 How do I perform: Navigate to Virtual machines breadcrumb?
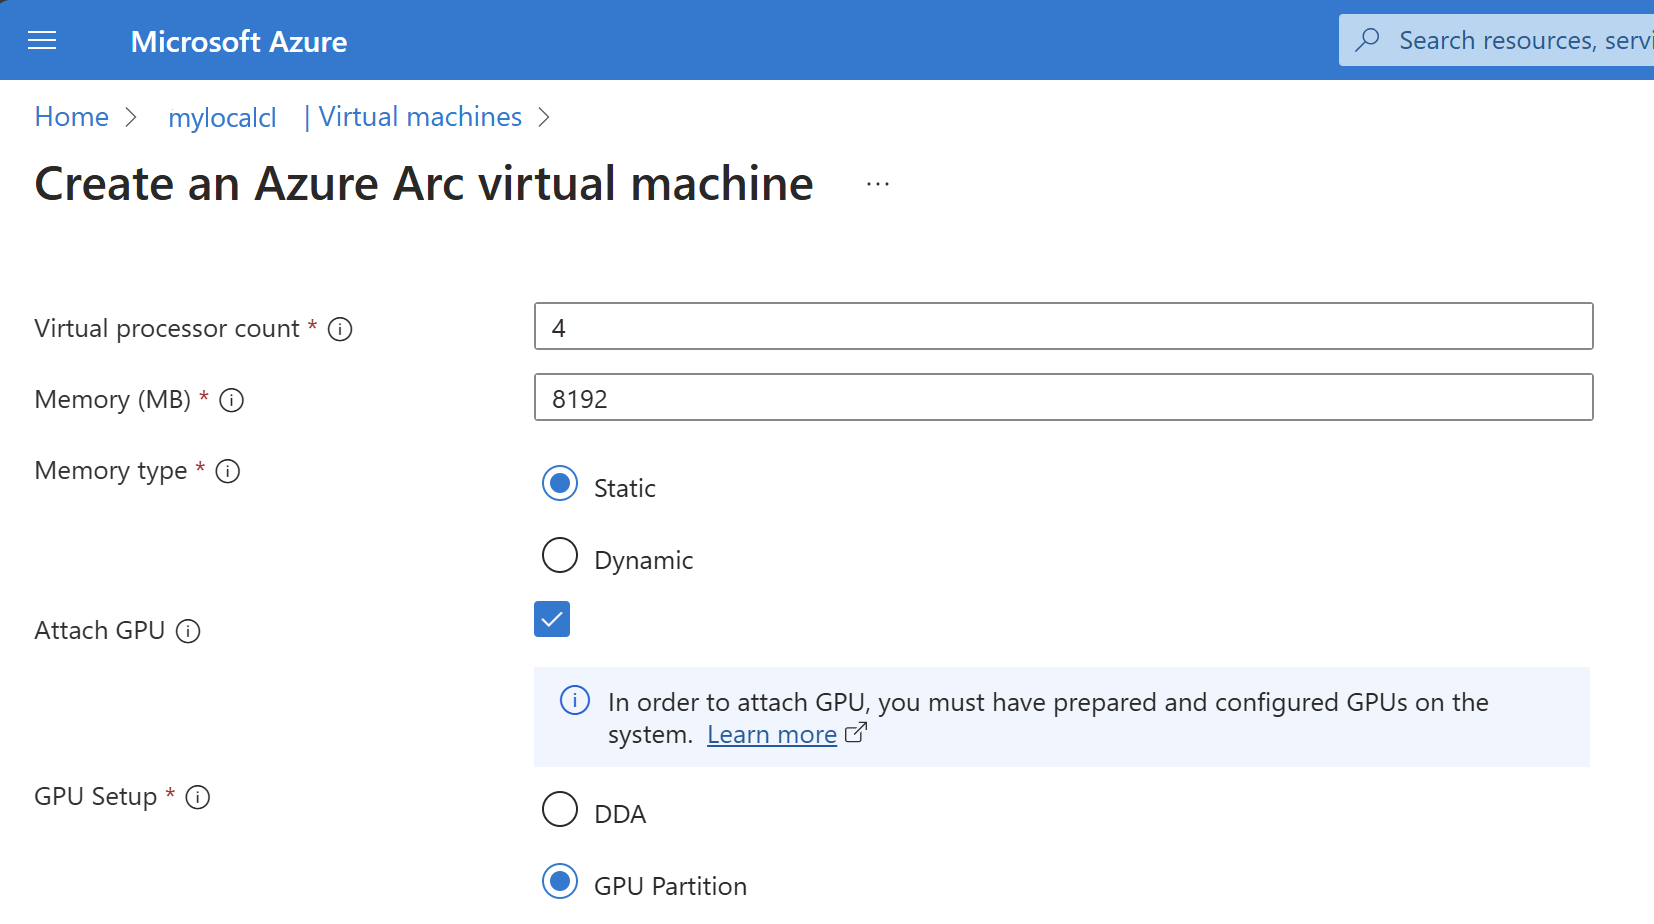tap(420, 117)
